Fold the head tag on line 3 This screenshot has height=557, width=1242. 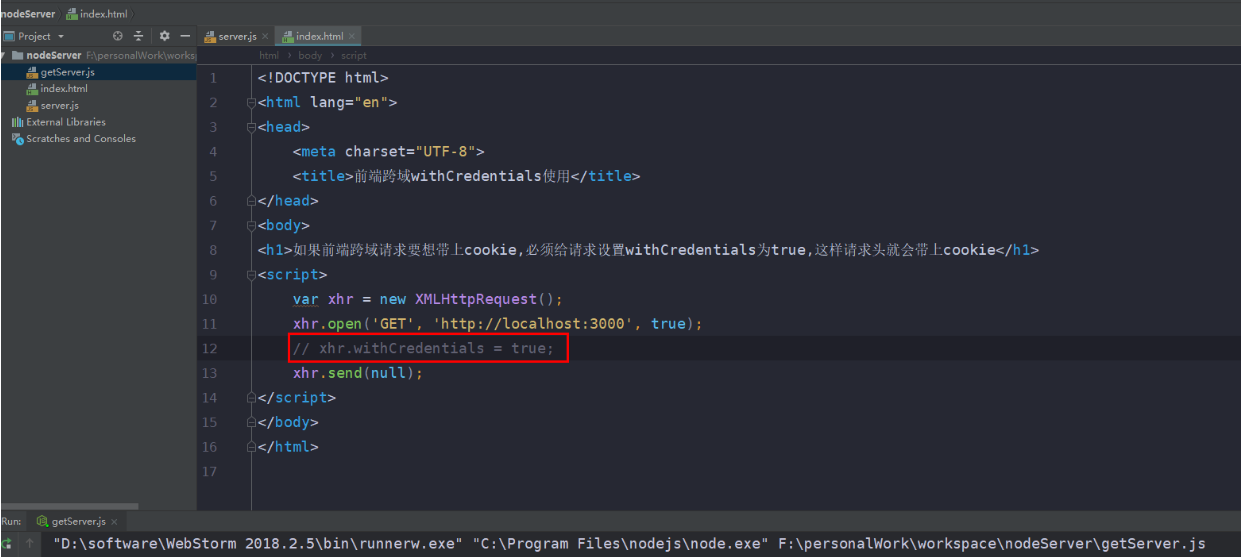250,127
